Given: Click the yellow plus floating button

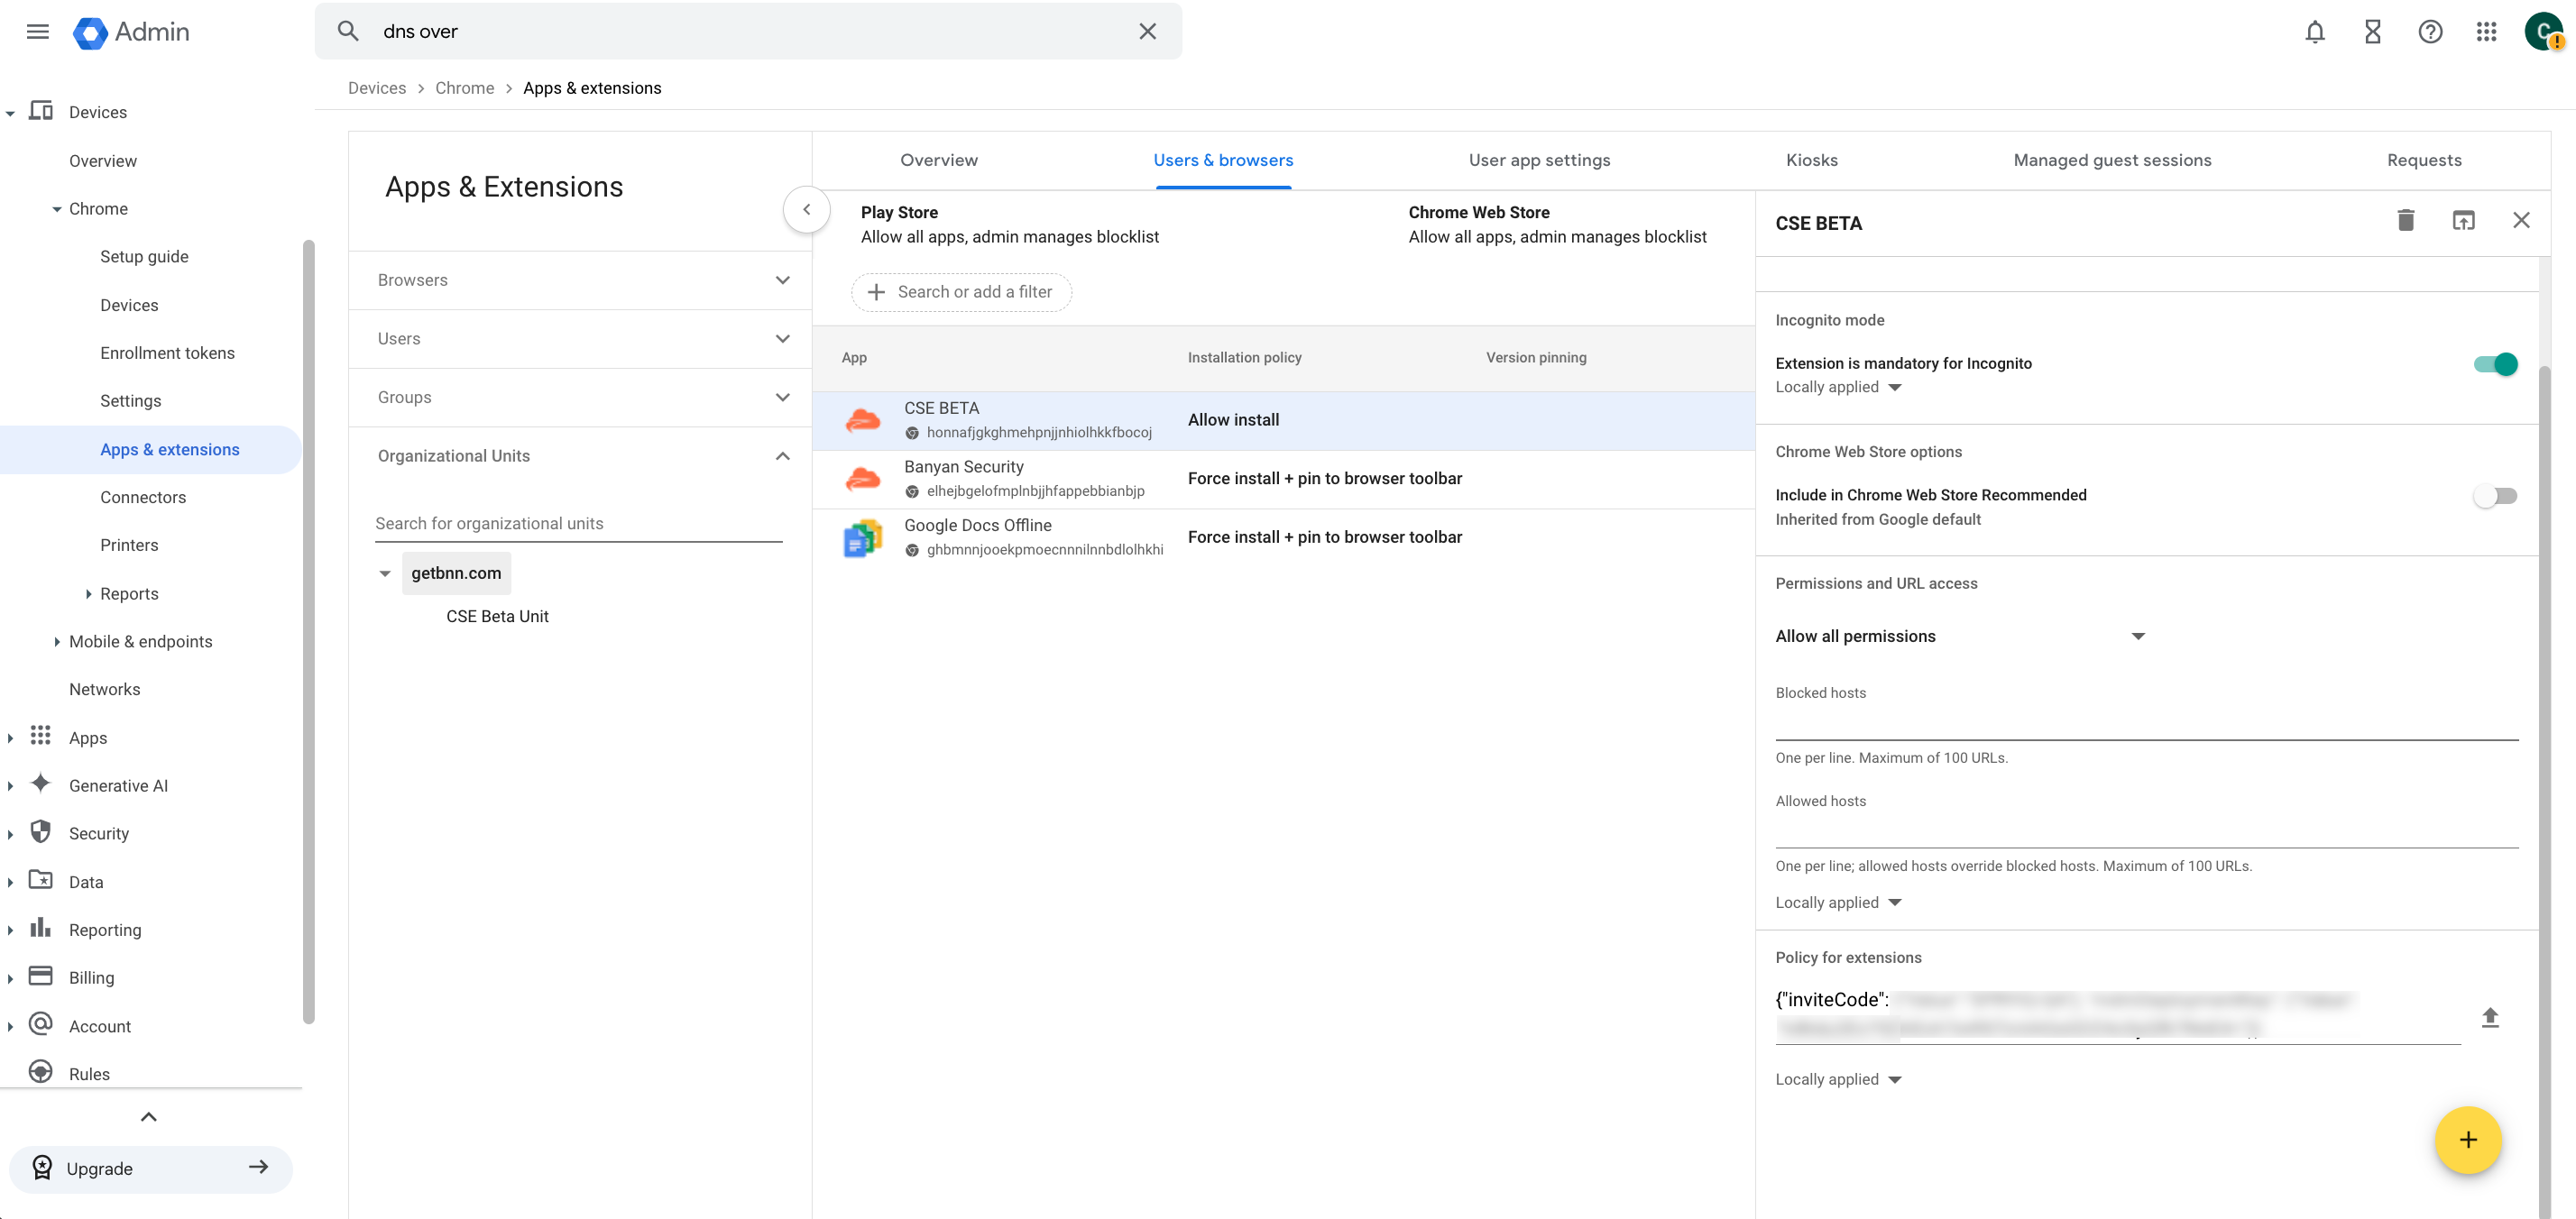Looking at the screenshot, I should click(x=2467, y=1140).
